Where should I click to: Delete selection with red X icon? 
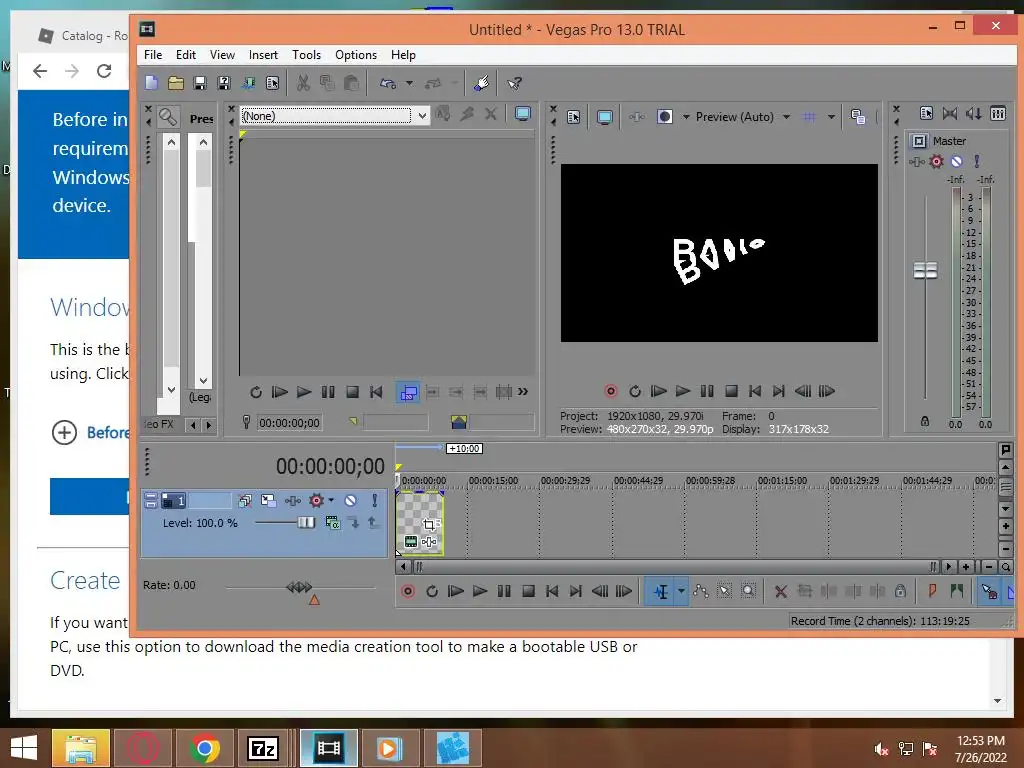point(780,592)
